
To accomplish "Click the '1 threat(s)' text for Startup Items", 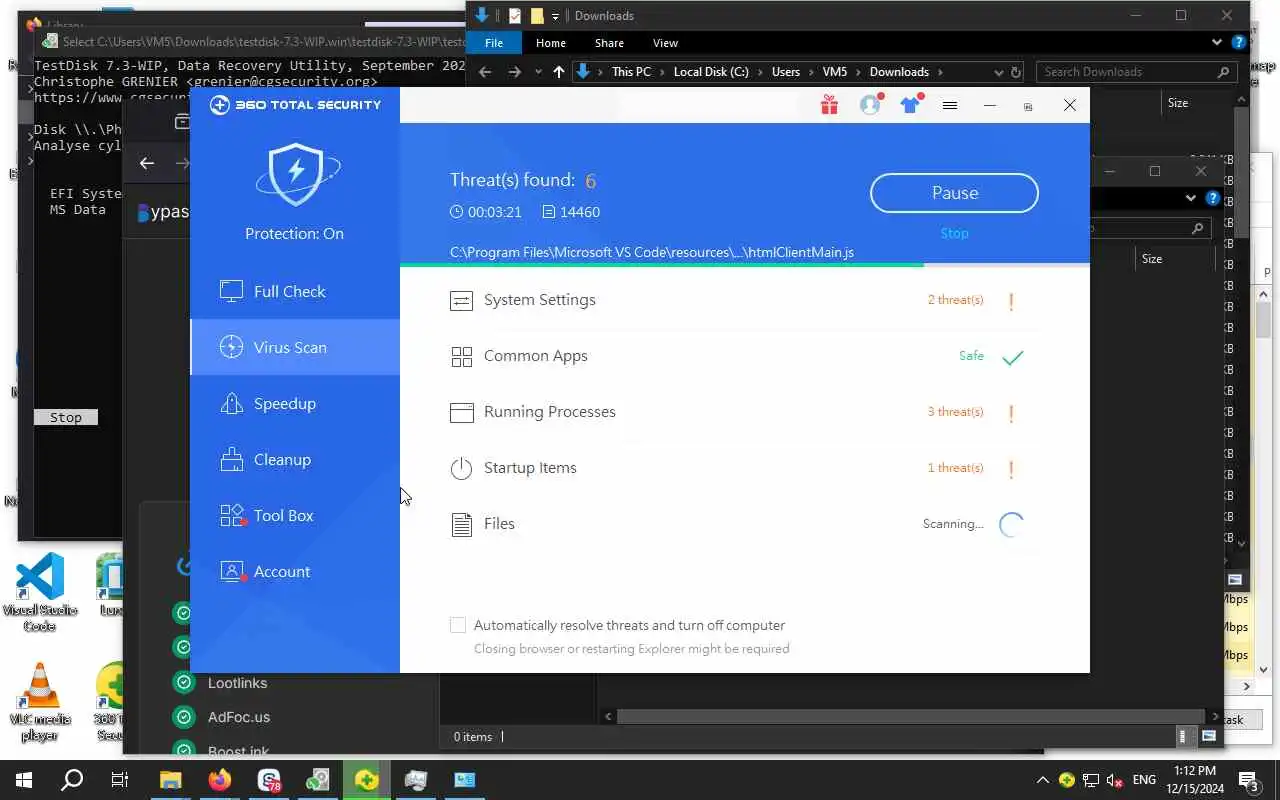I will point(955,468).
